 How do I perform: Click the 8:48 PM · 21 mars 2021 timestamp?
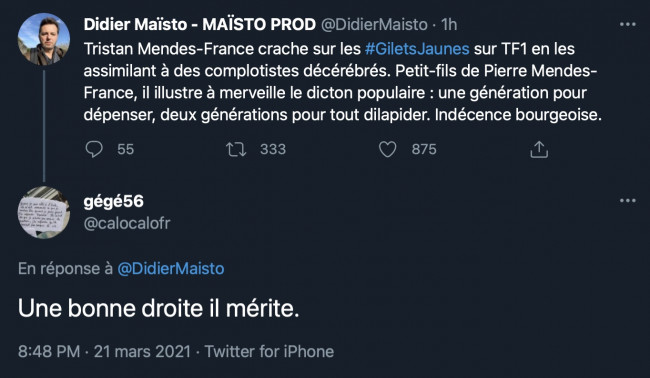[104, 351]
